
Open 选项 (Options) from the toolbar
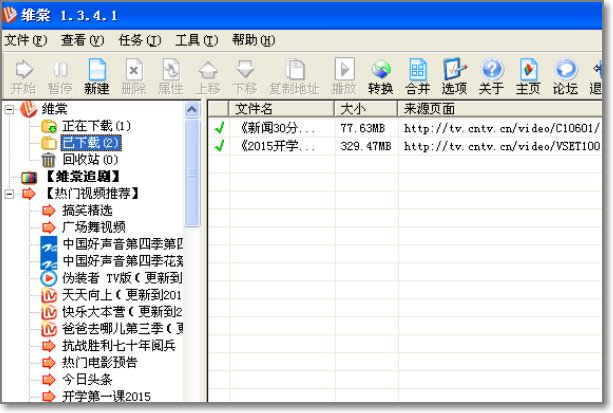click(455, 75)
